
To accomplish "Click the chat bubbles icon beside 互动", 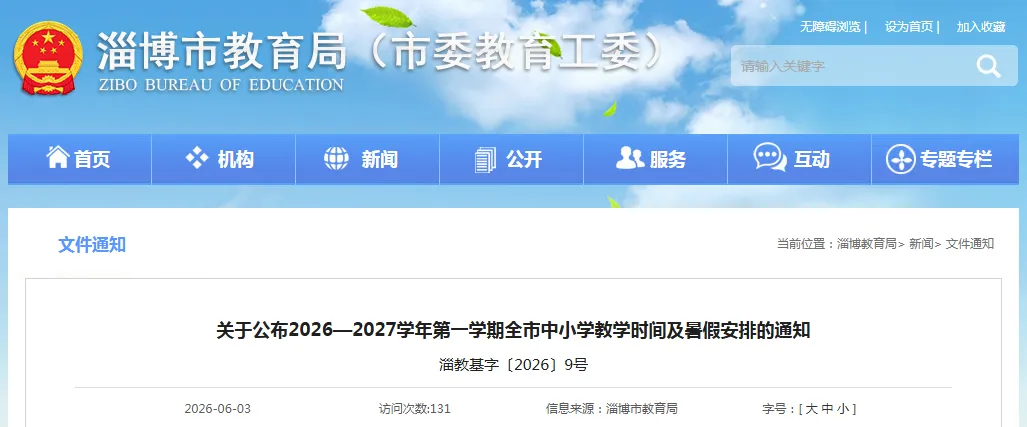I will 770,158.
